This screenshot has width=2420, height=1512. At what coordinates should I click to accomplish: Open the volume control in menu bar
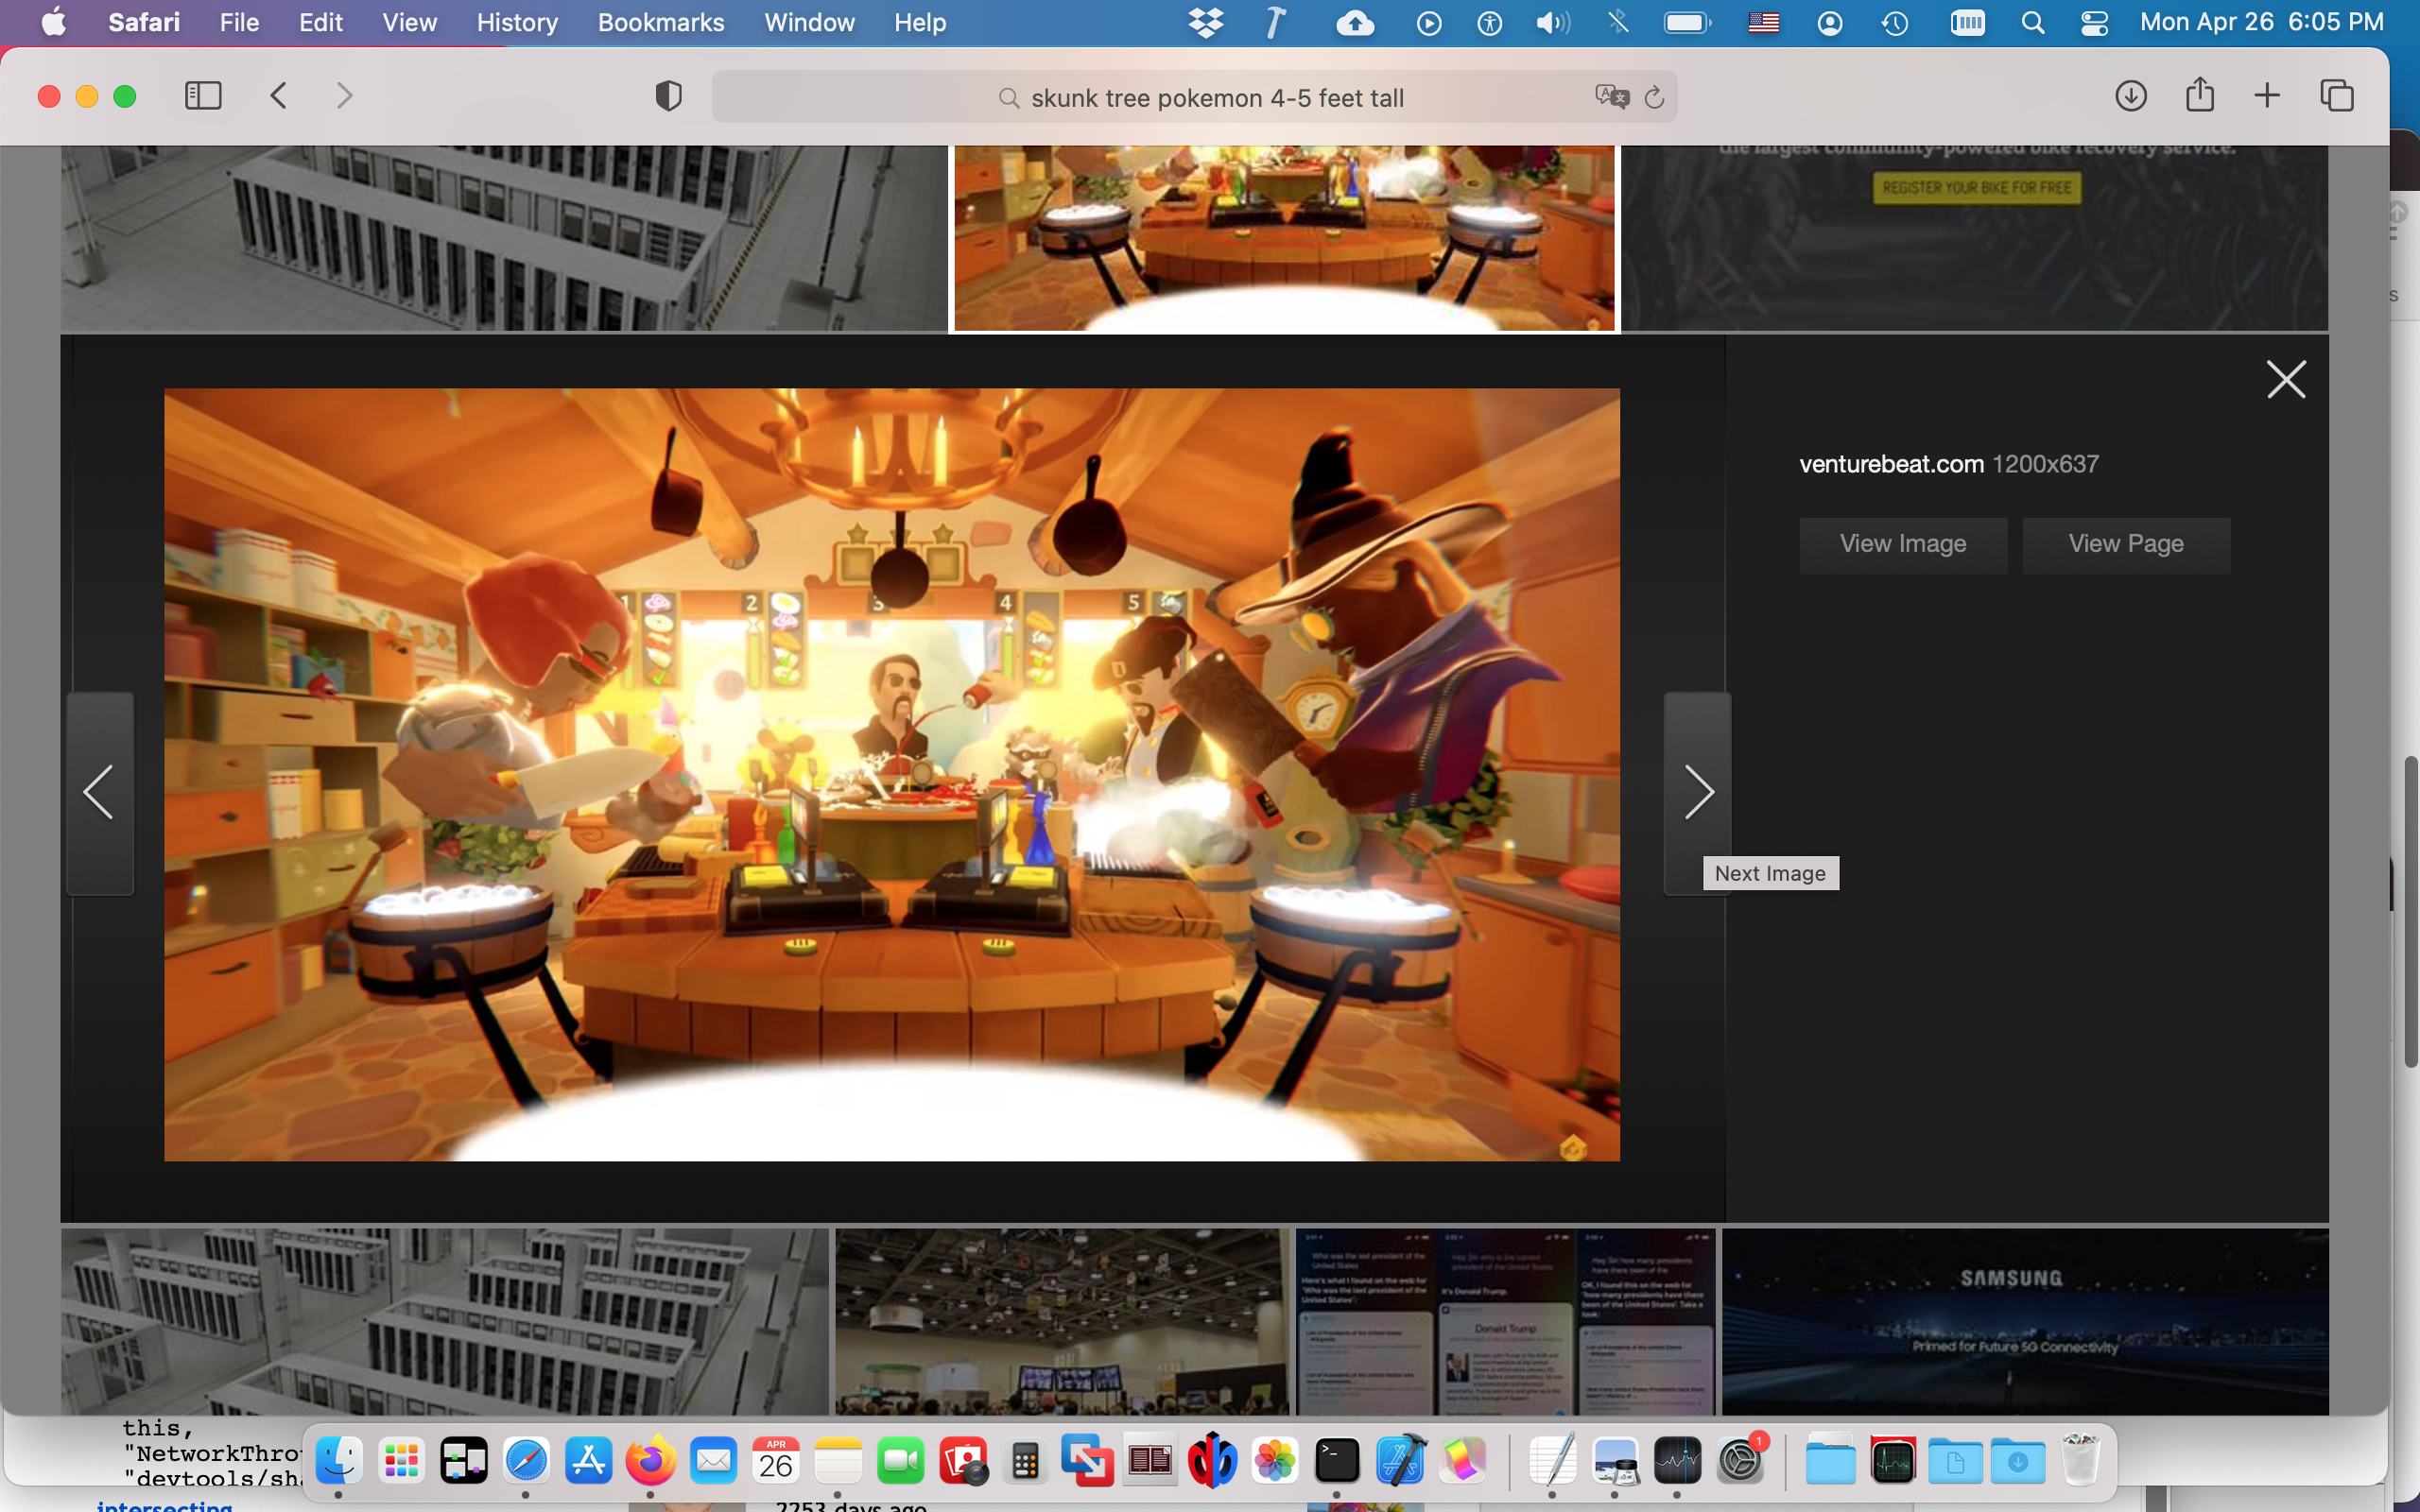pos(1552,22)
